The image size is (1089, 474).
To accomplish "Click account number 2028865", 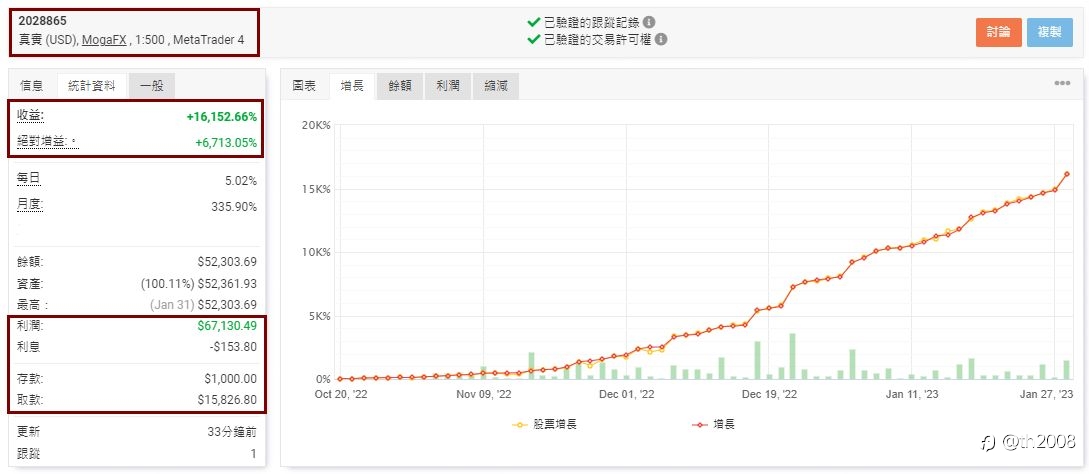I will pyautogui.click(x=42, y=21).
